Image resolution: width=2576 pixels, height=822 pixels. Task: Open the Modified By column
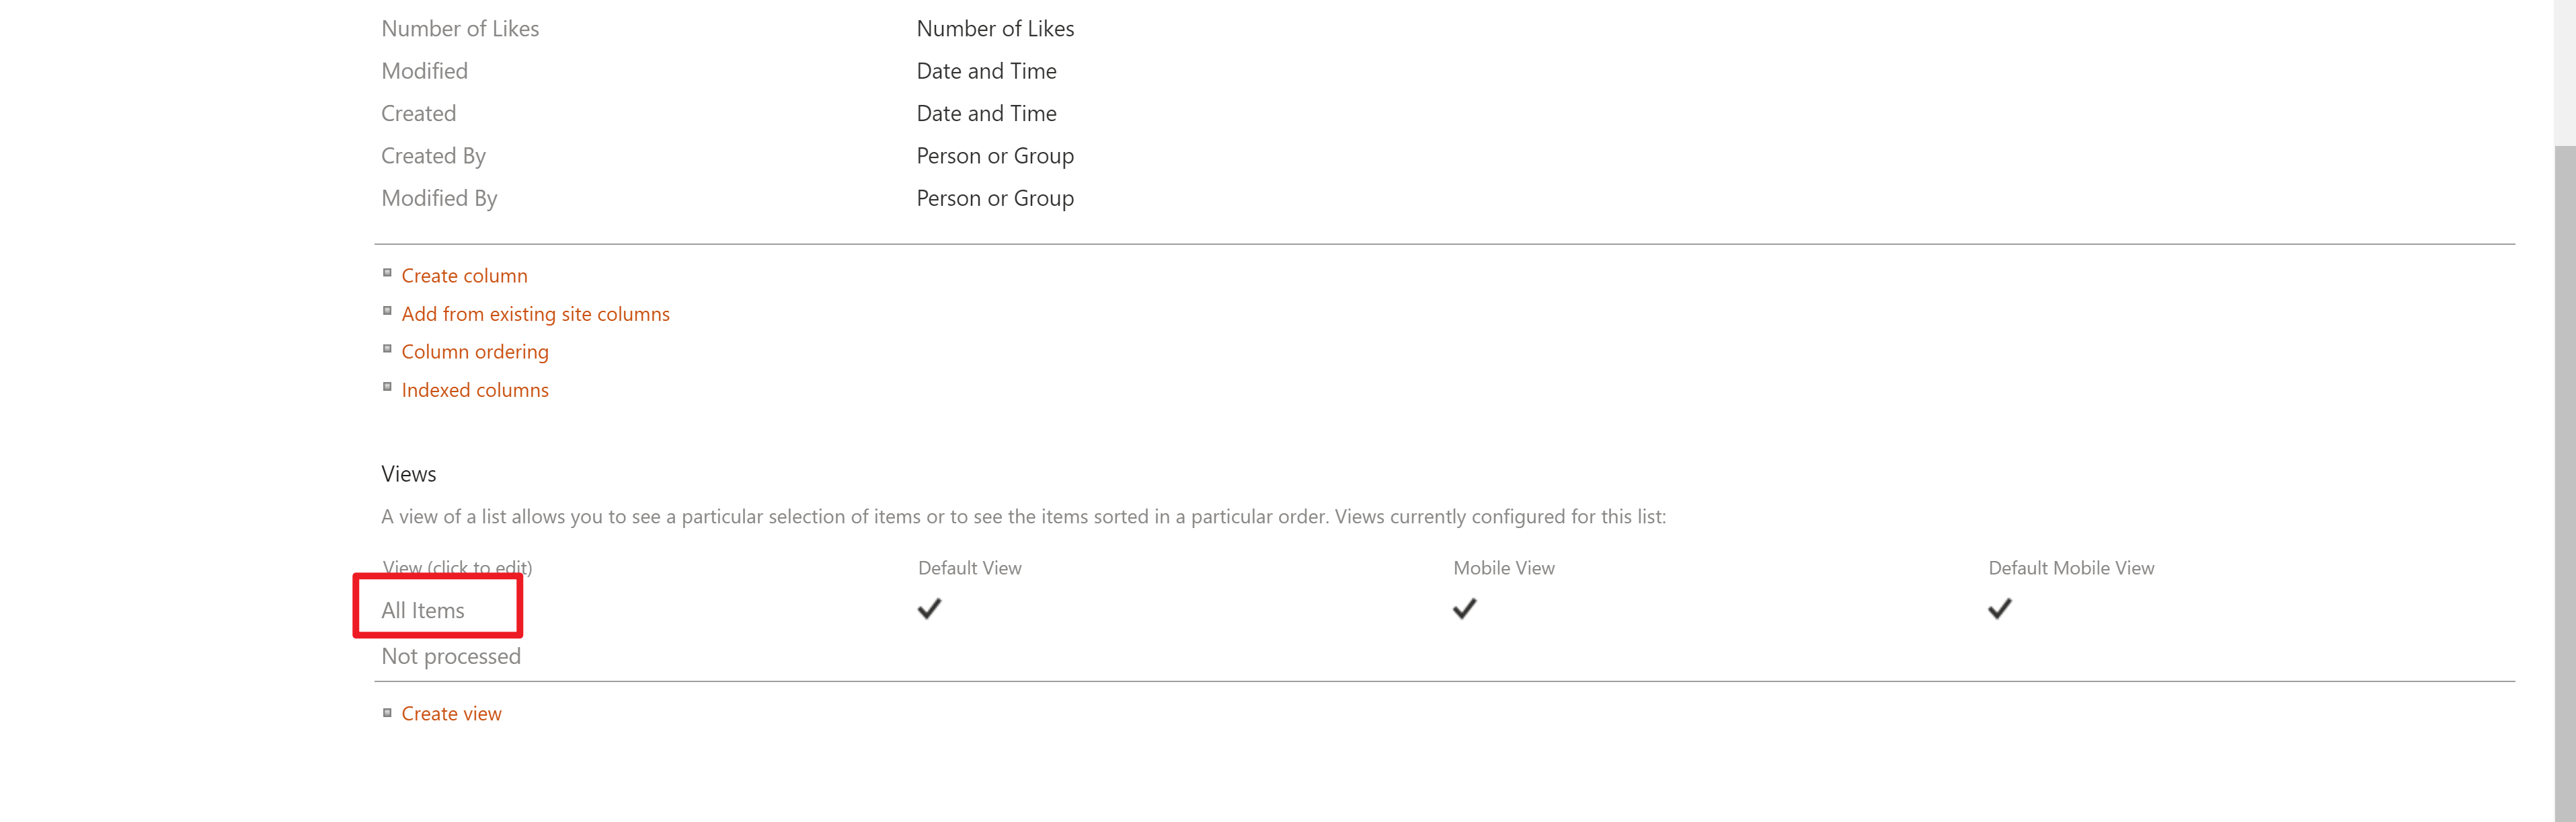[439, 198]
